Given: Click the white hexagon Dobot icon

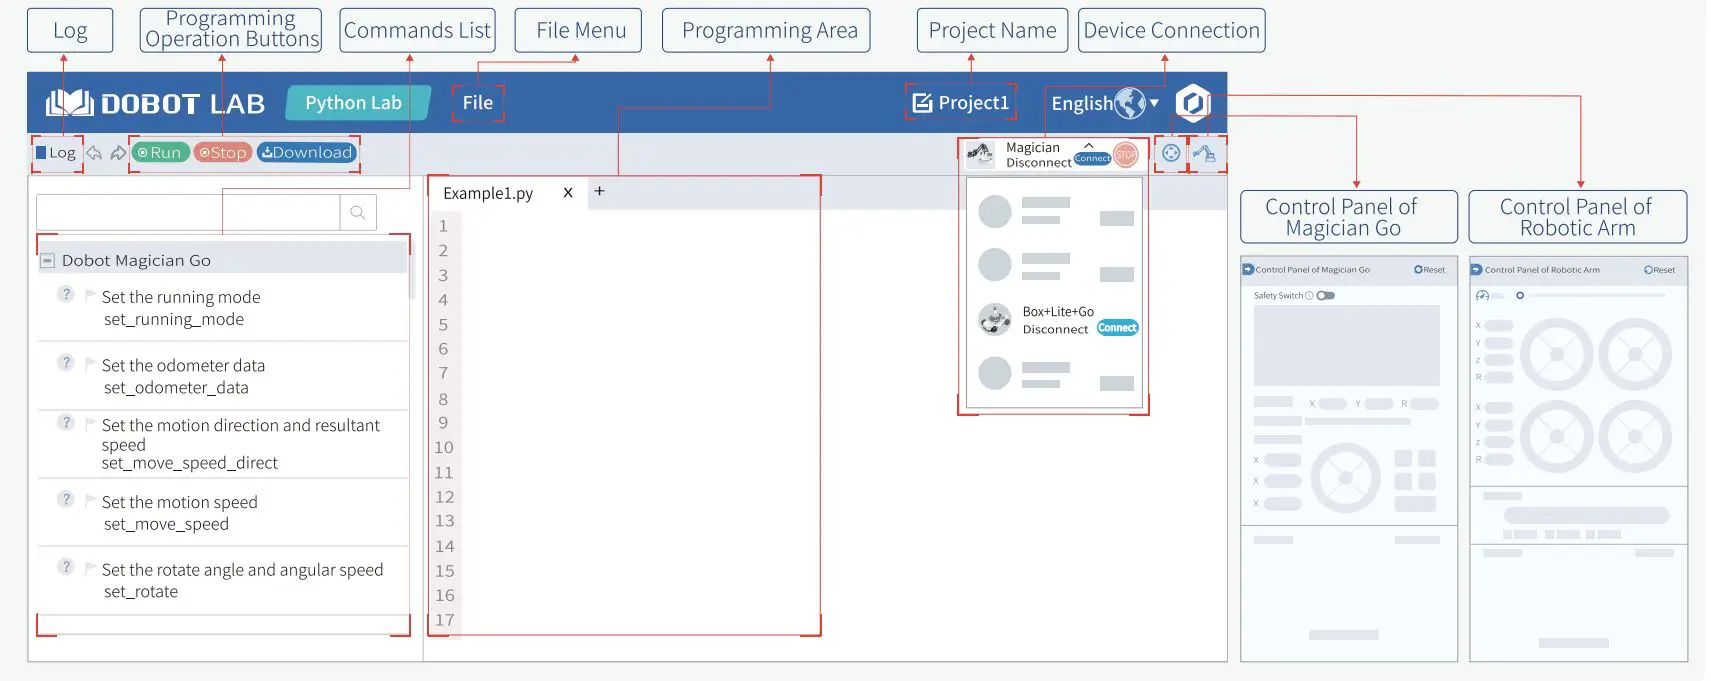Looking at the screenshot, I should click(1192, 103).
